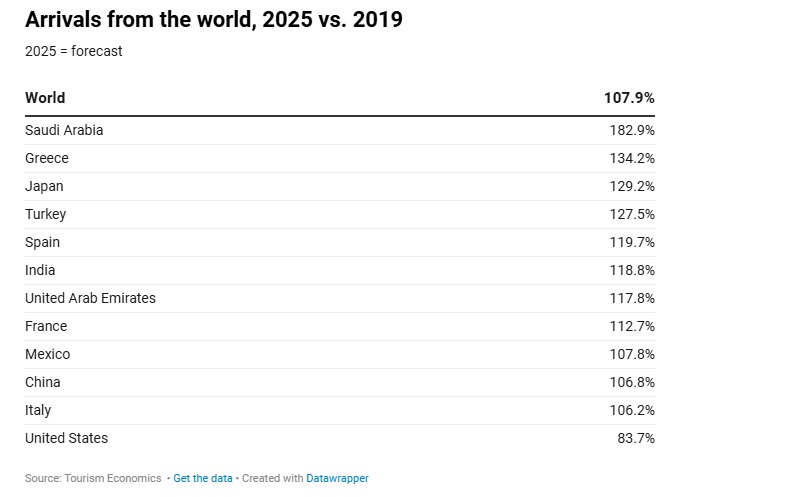The width and height of the screenshot is (795, 497).
Task: Click France's 112.7% value
Action: [x=632, y=326]
